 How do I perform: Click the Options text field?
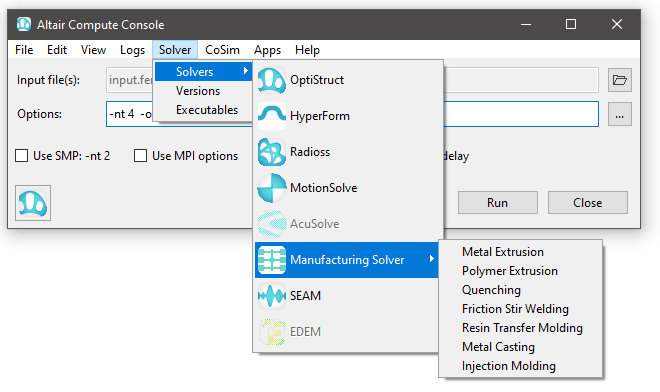click(x=352, y=114)
